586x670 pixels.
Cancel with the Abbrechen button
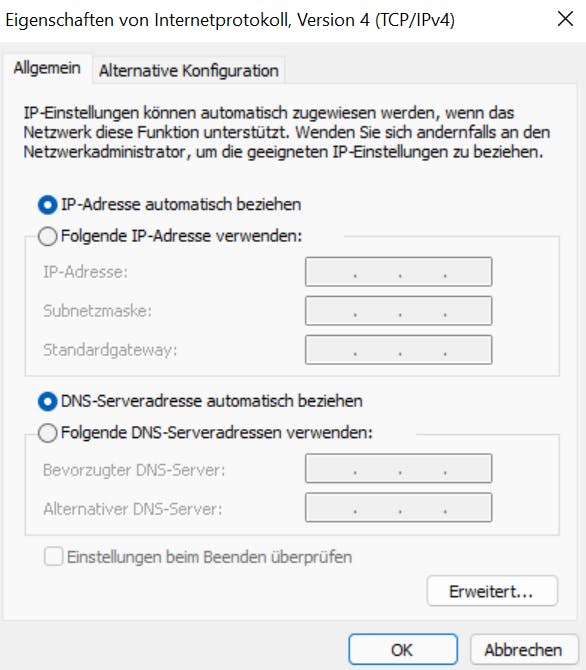click(x=523, y=649)
